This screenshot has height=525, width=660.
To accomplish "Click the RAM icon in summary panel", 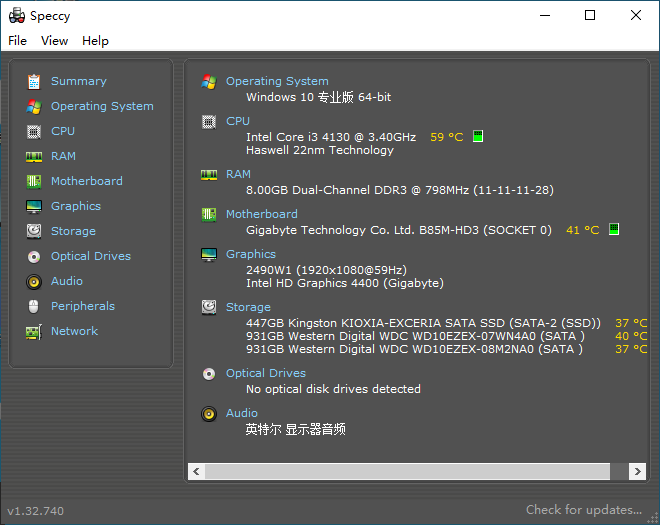I will 209,175.
